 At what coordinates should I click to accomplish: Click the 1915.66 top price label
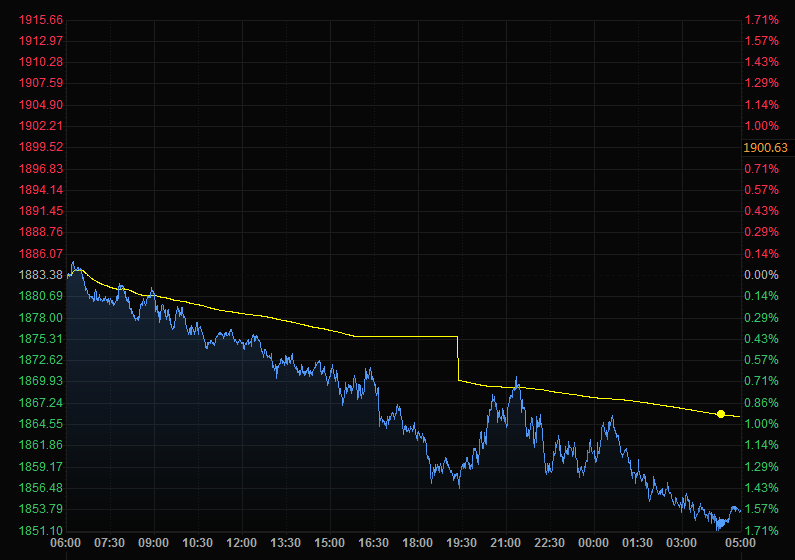tap(41, 20)
